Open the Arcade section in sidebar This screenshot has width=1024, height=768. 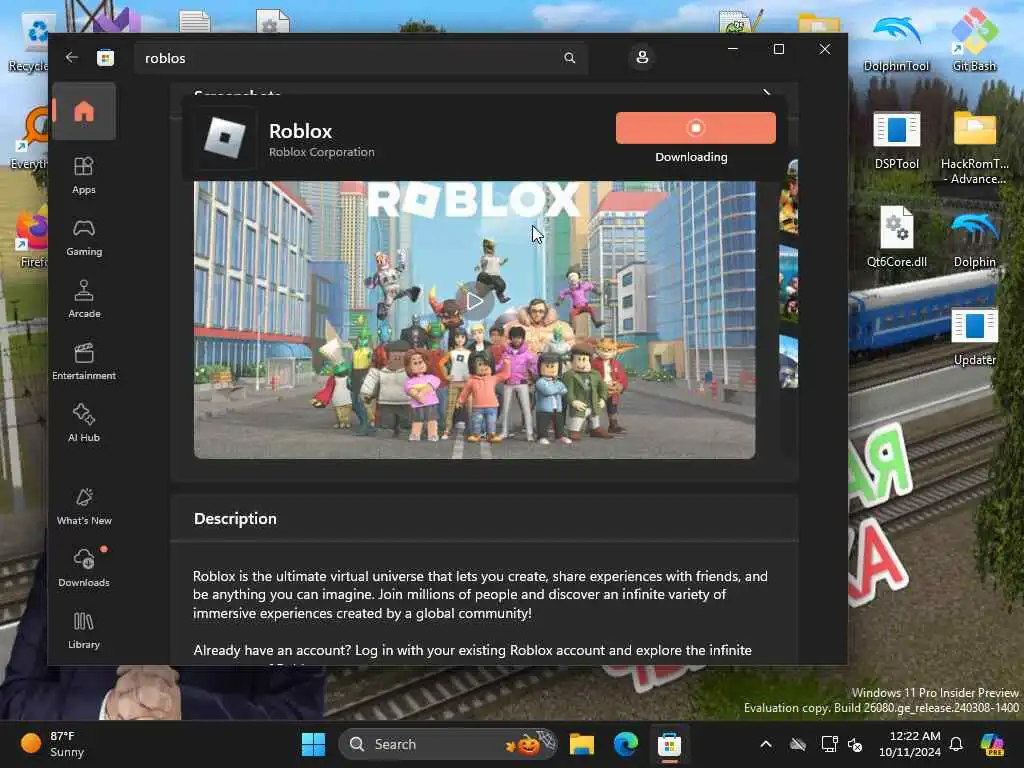pos(84,300)
